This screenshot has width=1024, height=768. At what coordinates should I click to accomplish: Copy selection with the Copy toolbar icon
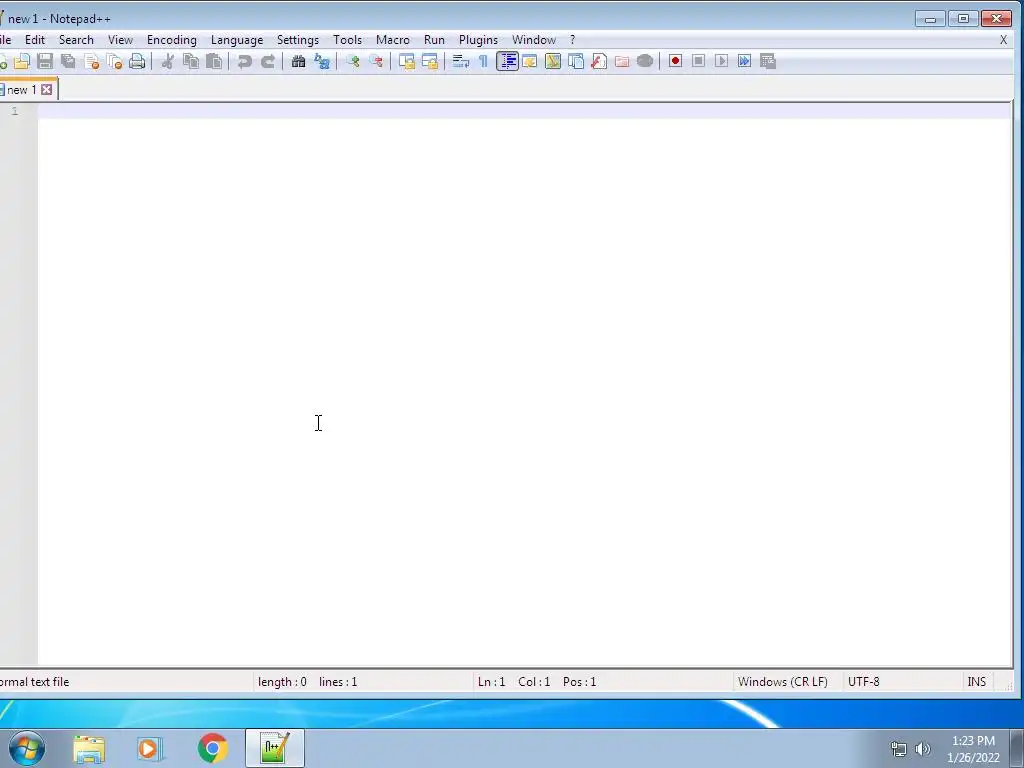(191, 61)
